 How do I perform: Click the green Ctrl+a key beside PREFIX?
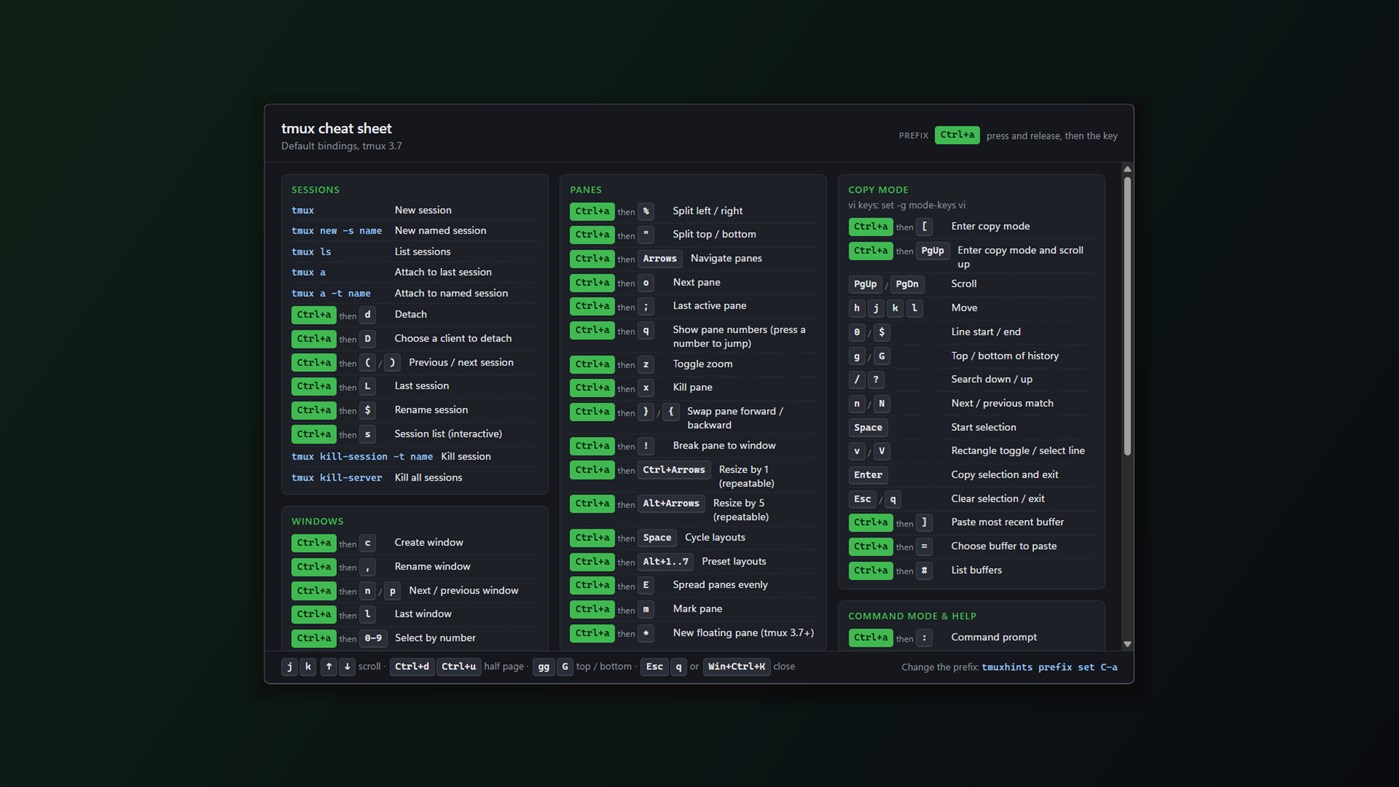pyautogui.click(x=957, y=135)
